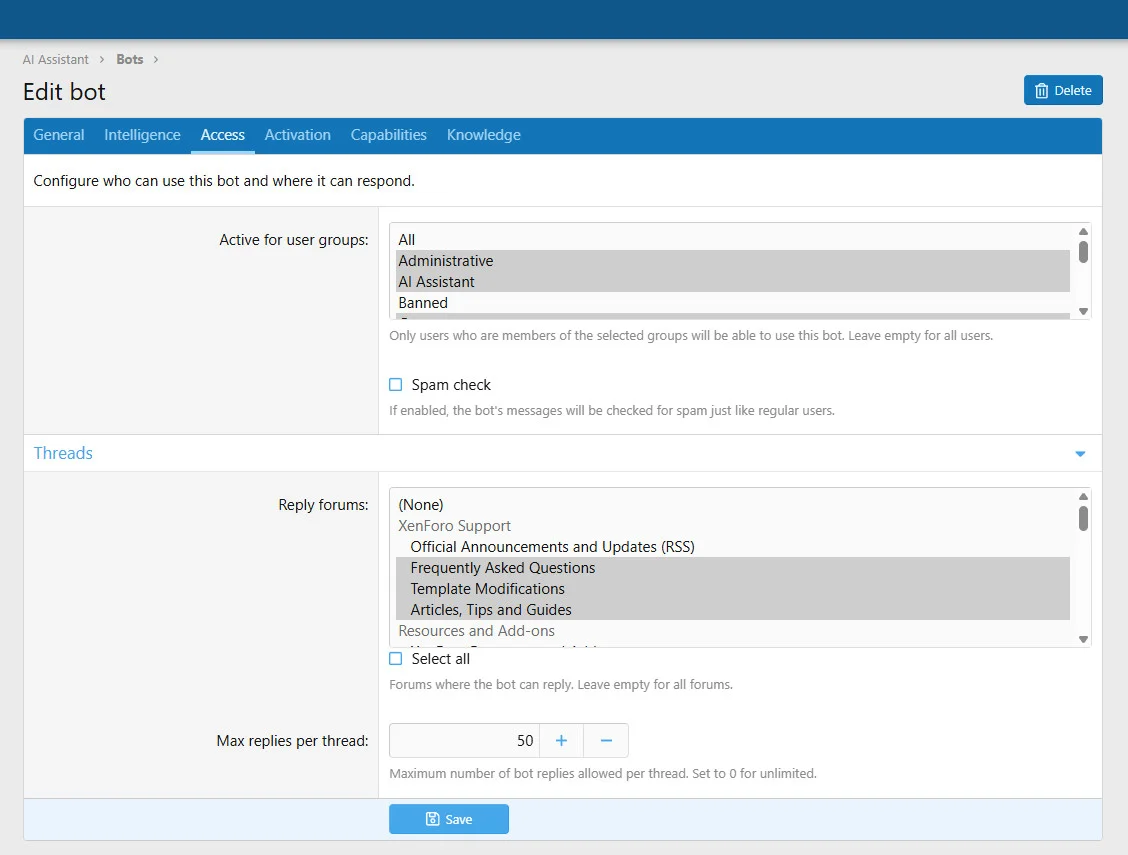This screenshot has height=855, width=1128.
Task: Open the AI Assistant breadcrumb link
Action: point(56,60)
